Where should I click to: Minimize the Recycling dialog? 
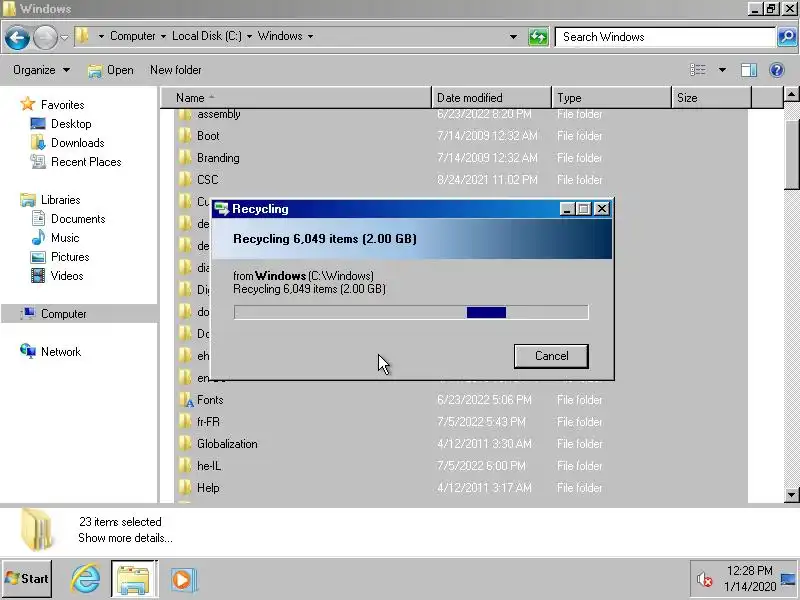[x=567, y=209]
